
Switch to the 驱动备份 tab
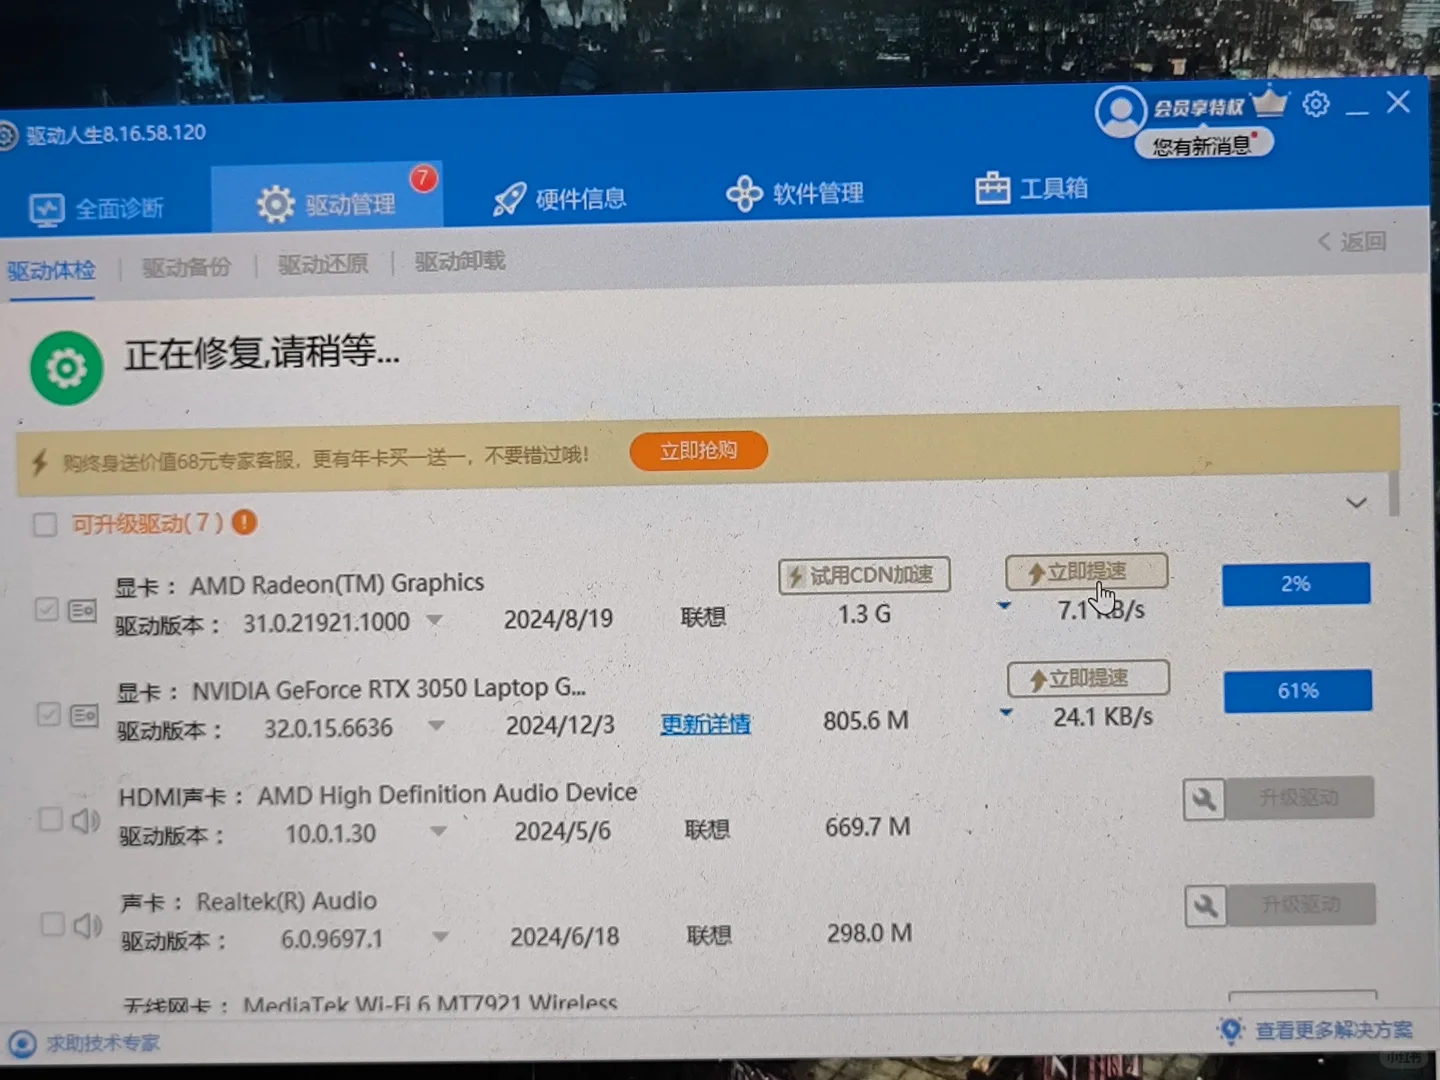185,265
